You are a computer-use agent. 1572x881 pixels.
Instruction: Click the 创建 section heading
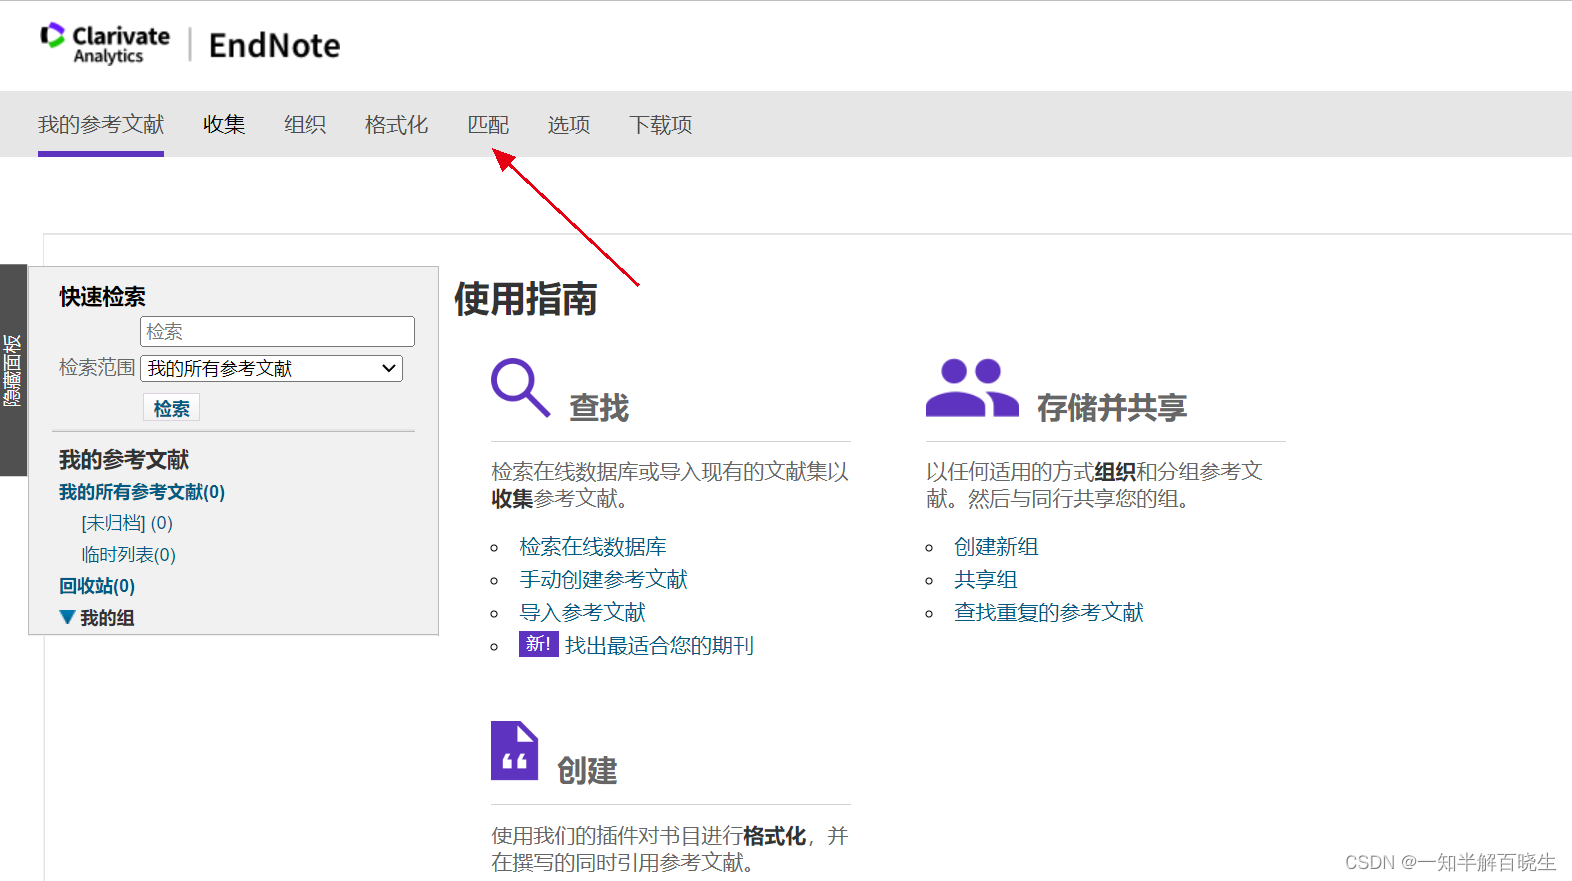pos(587,771)
